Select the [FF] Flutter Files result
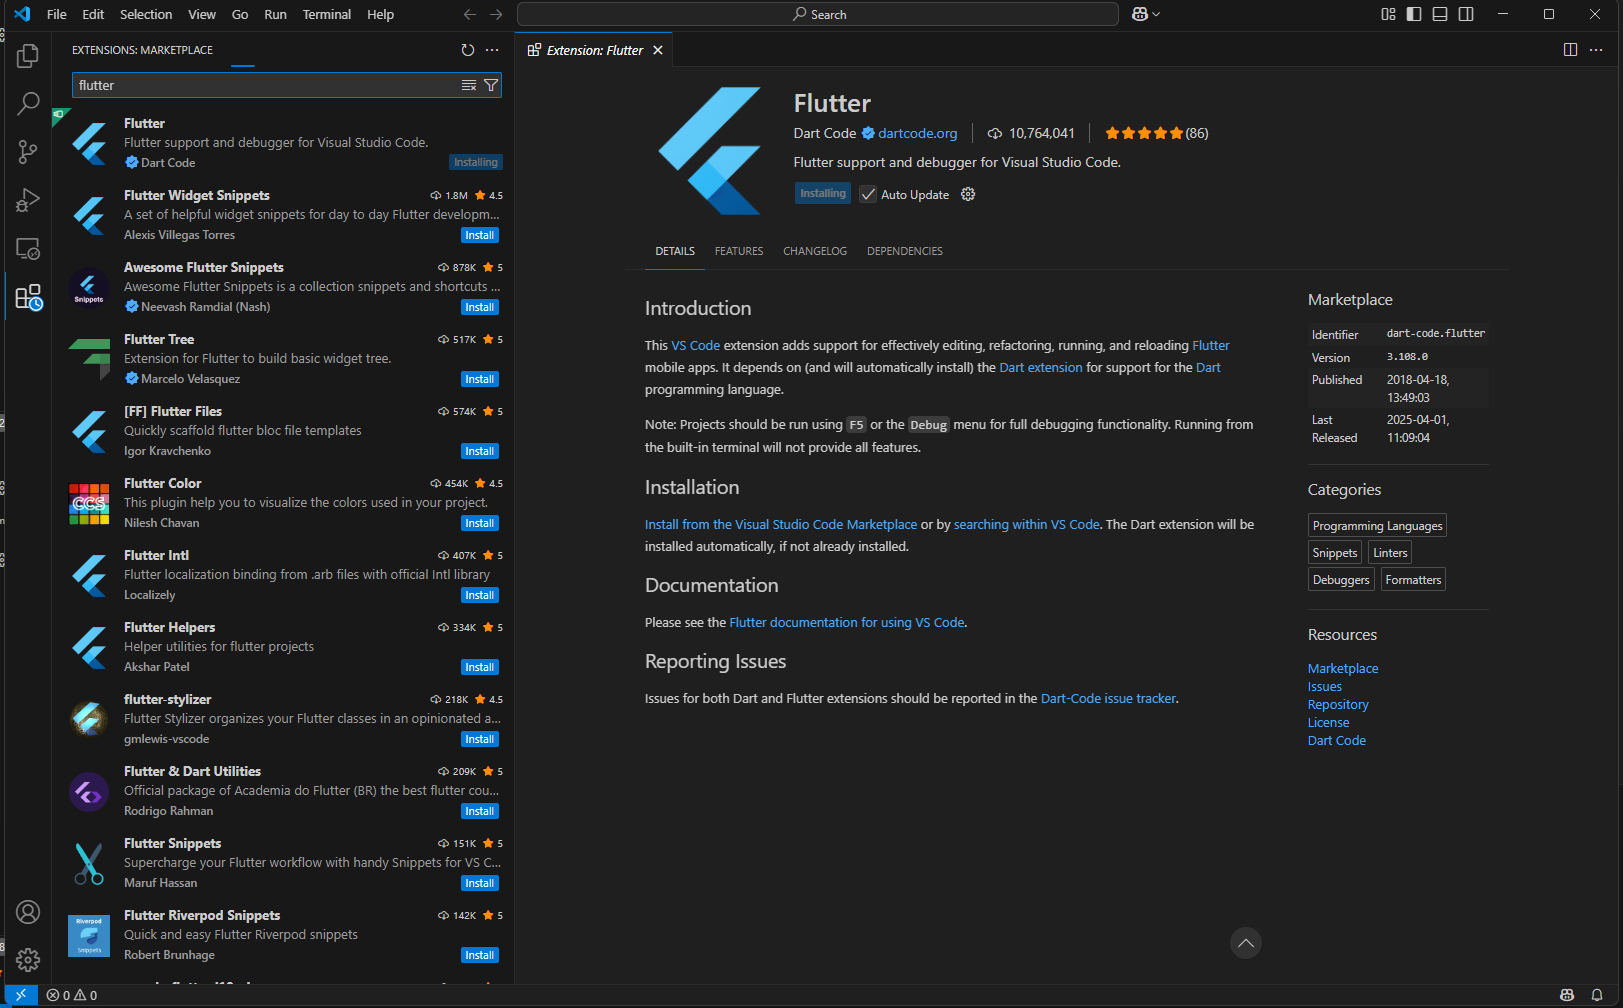Viewport: 1623px width, 1008px height. coord(283,430)
